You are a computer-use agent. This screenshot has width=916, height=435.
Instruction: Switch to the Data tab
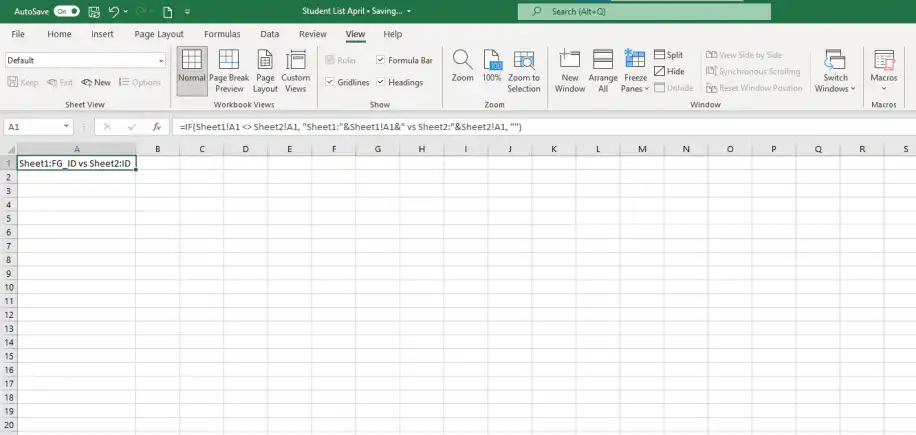269,34
